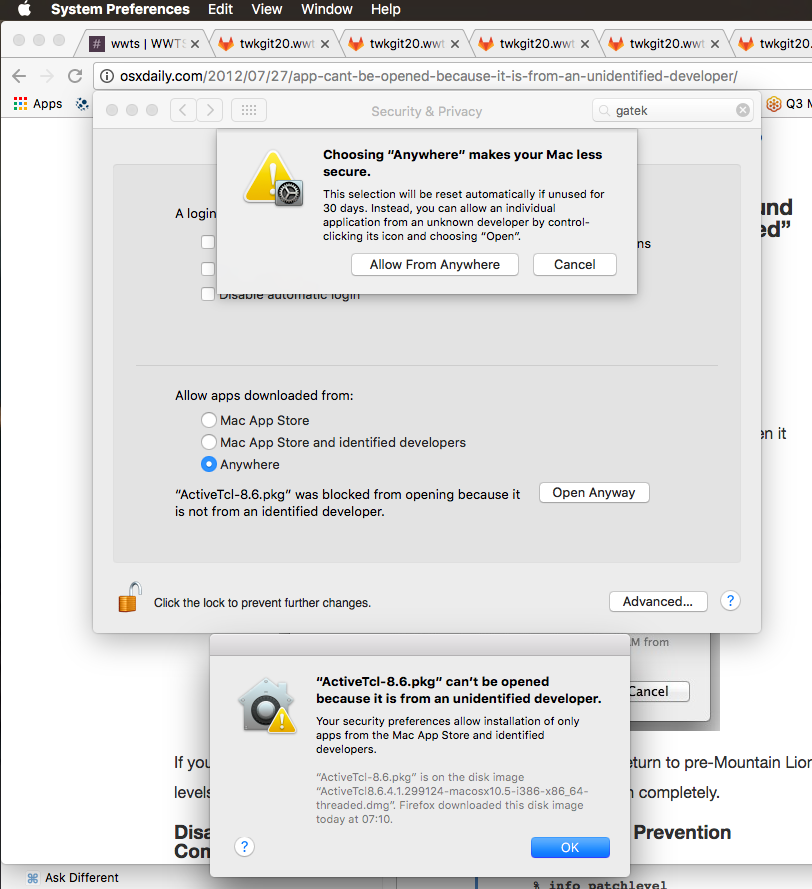812x889 pixels.
Task: Open the Ask Different item at bottom
Action: 73,878
